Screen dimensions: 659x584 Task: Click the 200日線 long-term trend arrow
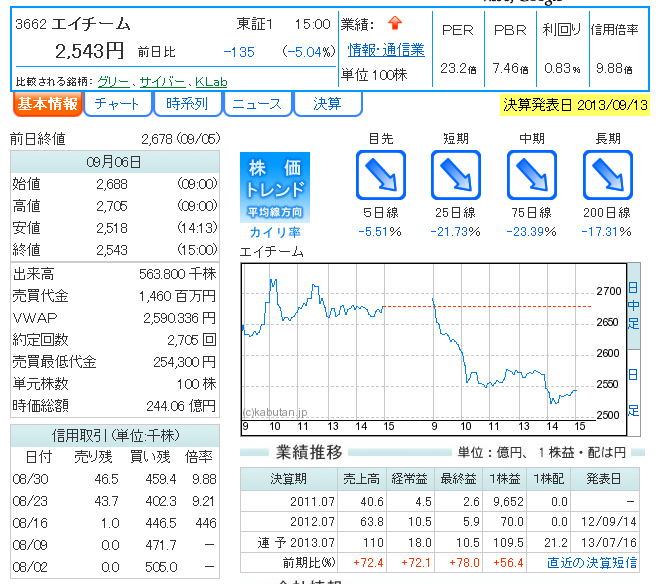coord(607,176)
